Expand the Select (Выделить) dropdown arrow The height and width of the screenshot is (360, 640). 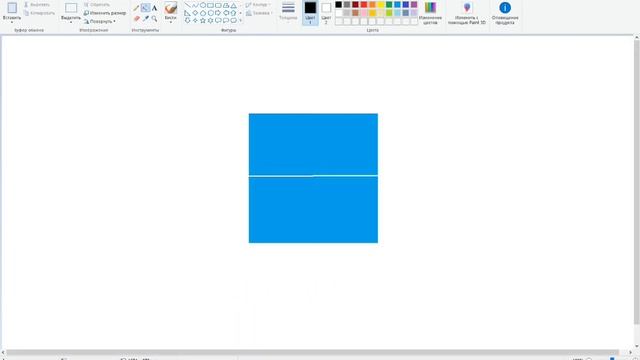[x=71, y=22]
